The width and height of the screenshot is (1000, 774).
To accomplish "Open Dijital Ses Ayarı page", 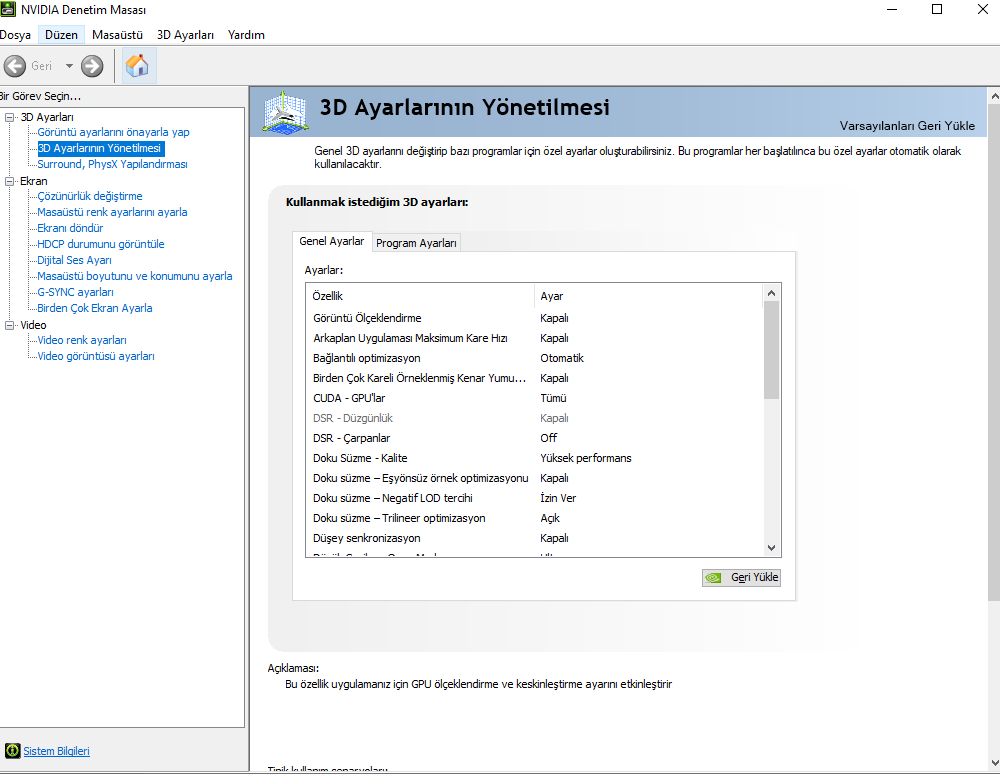I will click(x=75, y=260).
